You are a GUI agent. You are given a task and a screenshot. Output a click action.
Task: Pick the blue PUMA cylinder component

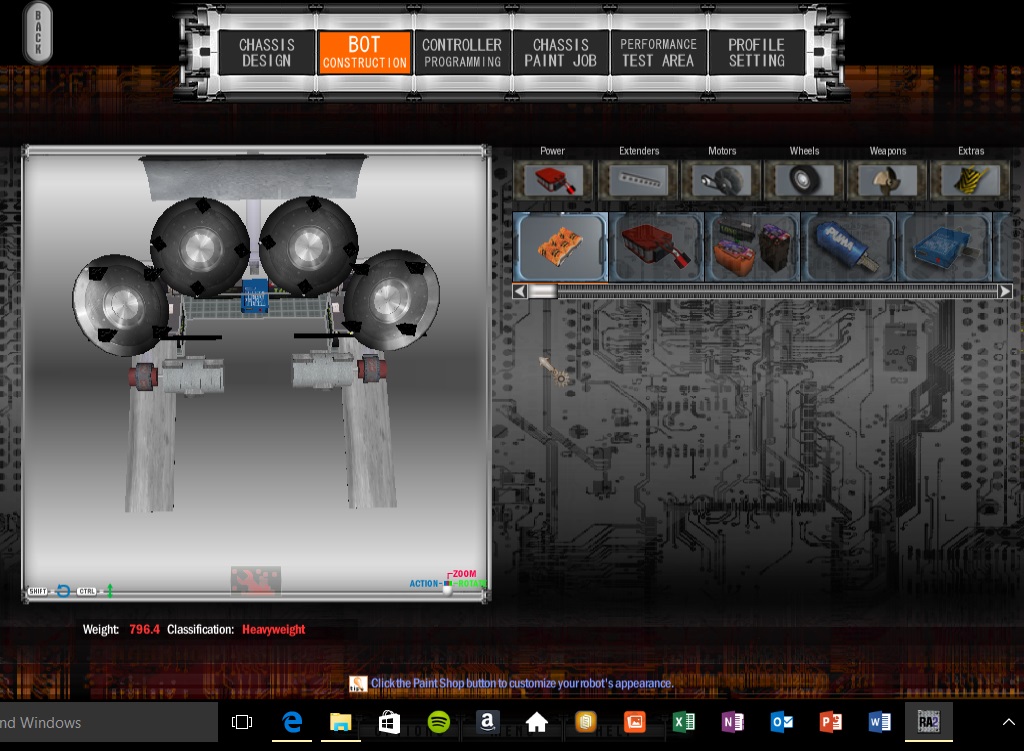pos(848,247)
